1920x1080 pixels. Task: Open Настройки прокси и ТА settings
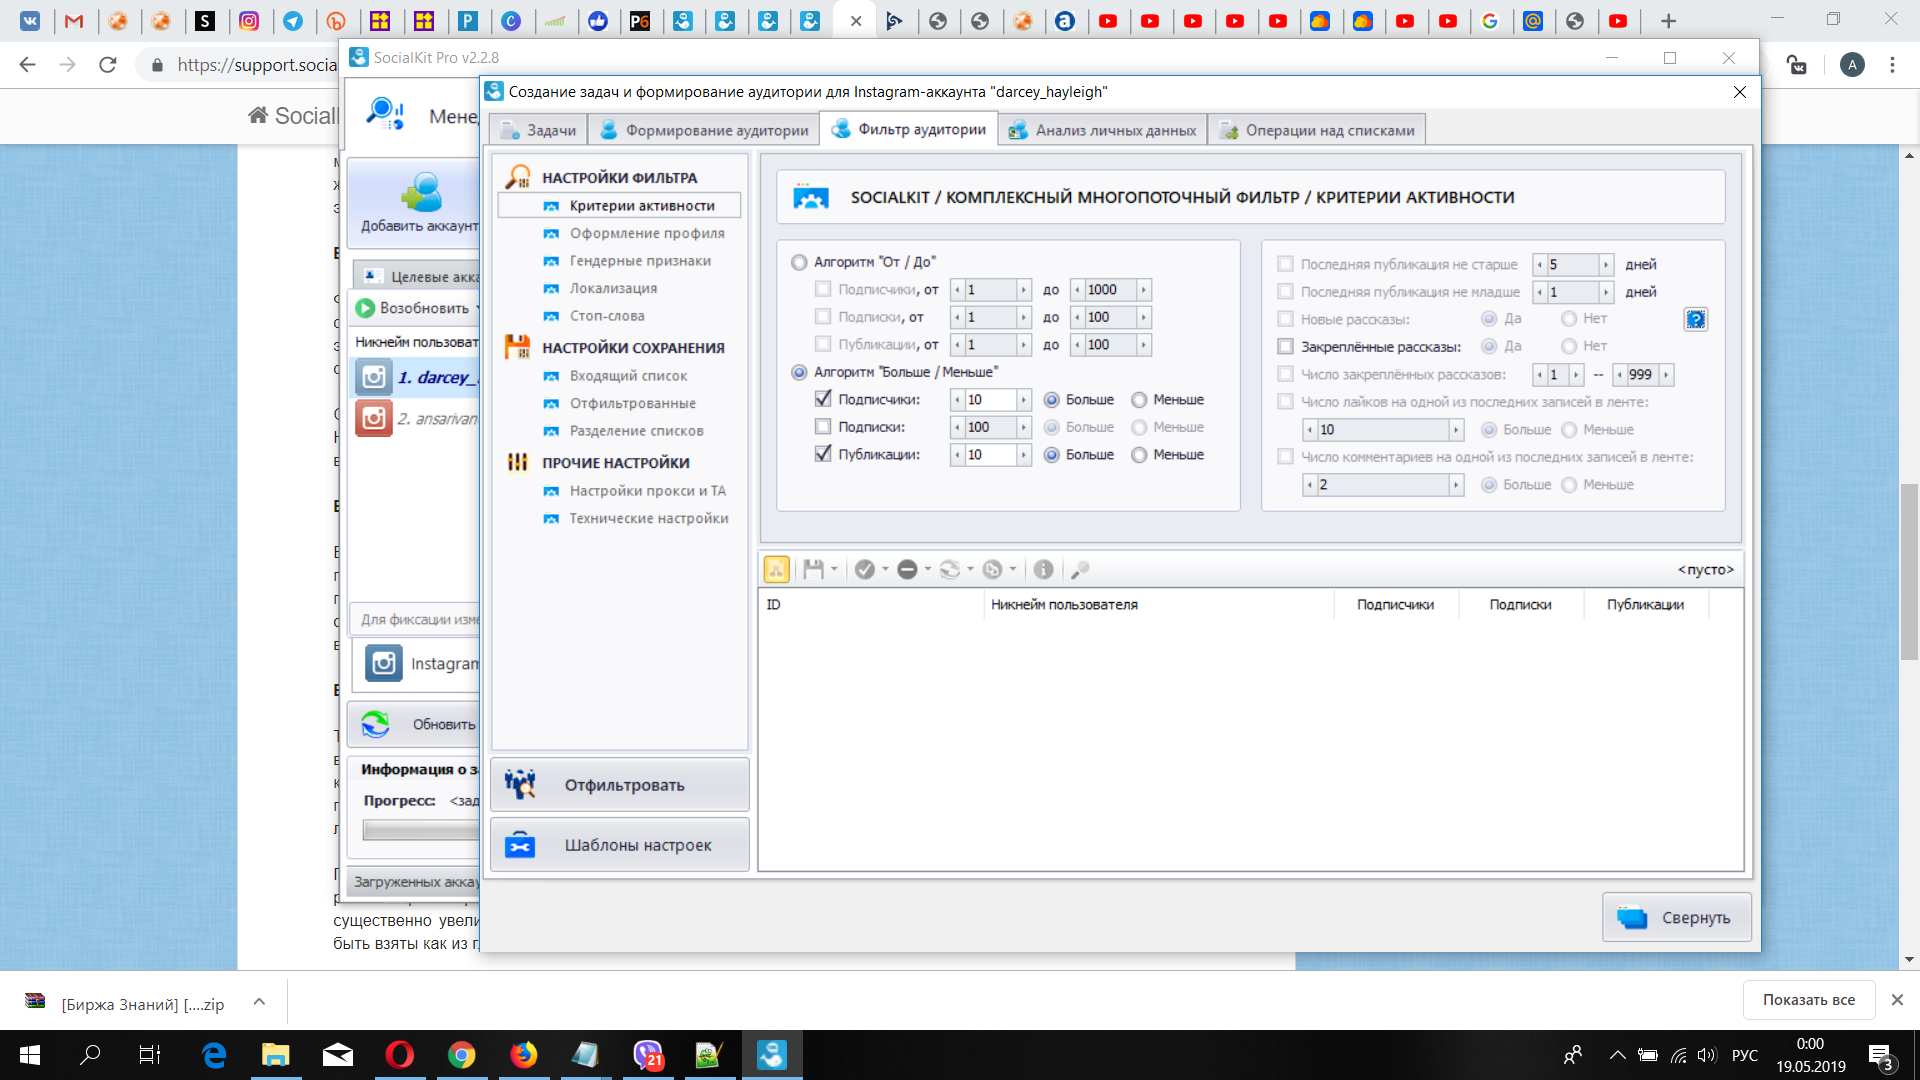click(x=648, y=491)
